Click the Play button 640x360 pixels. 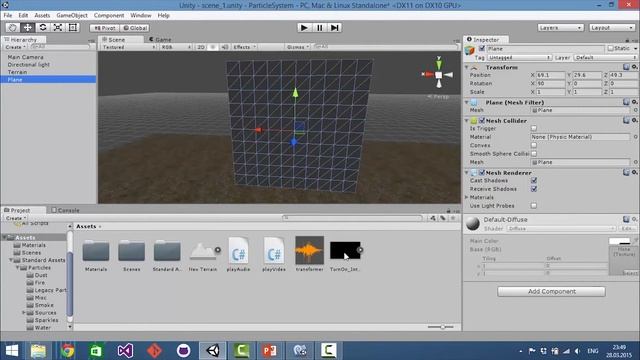click(304, 27)
